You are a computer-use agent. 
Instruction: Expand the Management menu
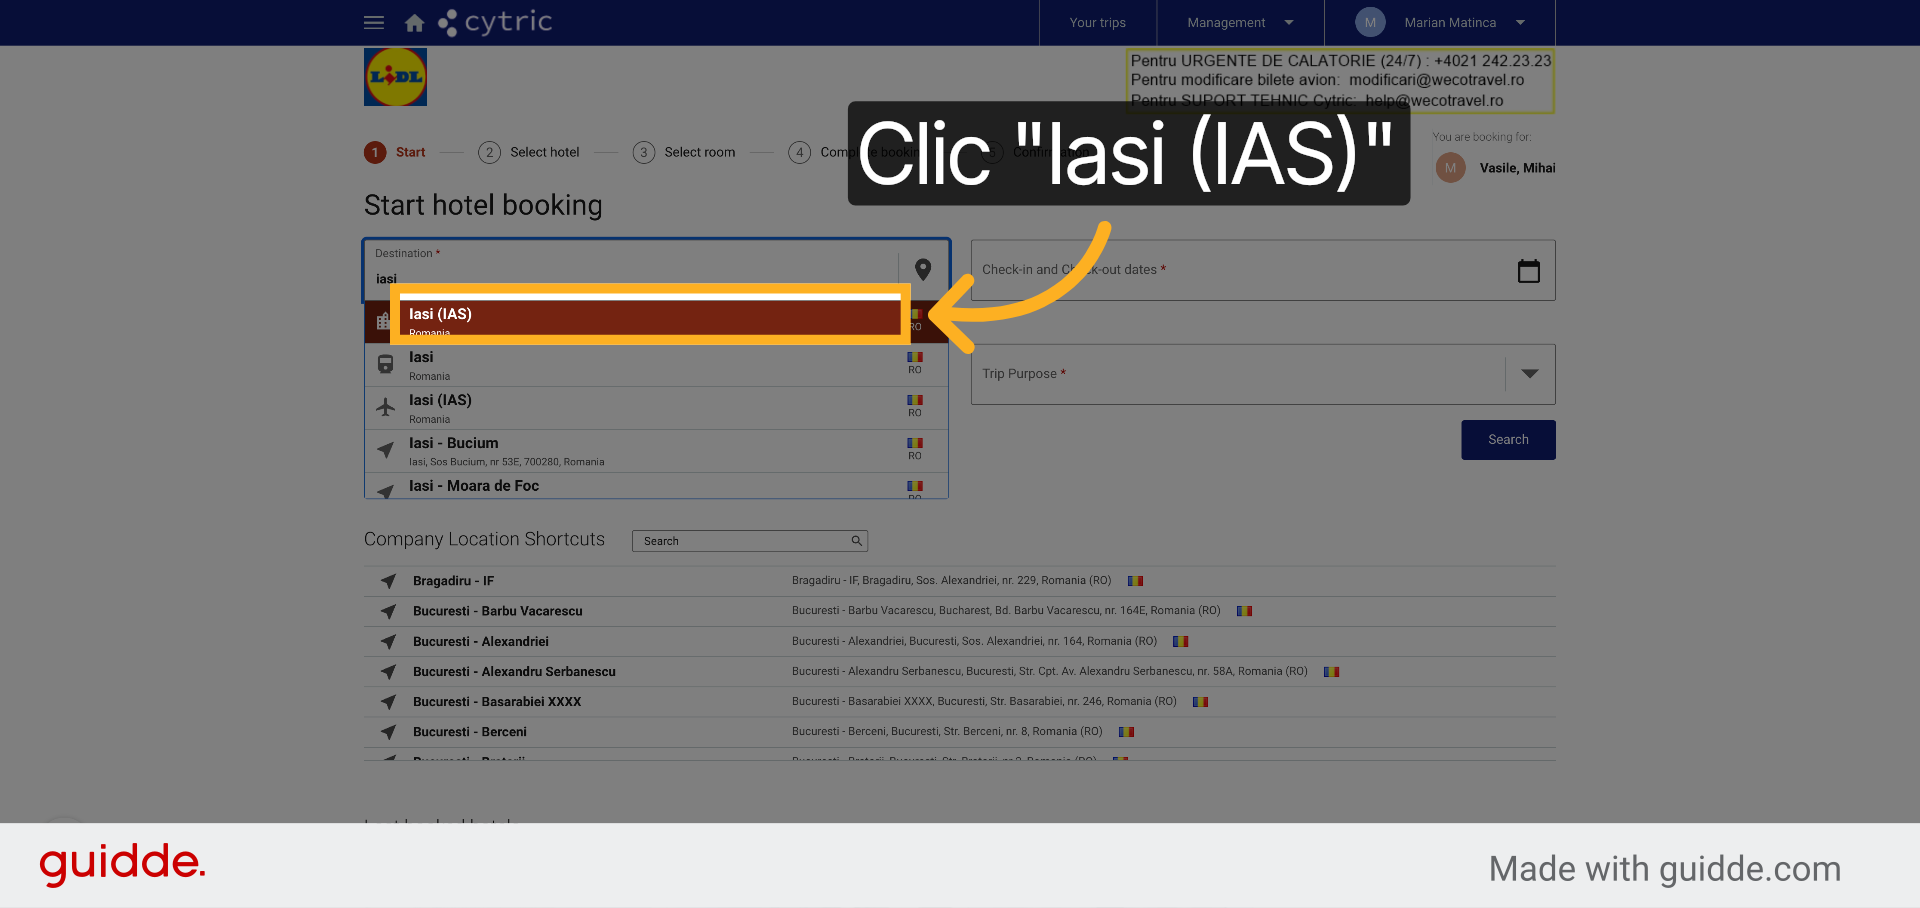coord(1240,22)
